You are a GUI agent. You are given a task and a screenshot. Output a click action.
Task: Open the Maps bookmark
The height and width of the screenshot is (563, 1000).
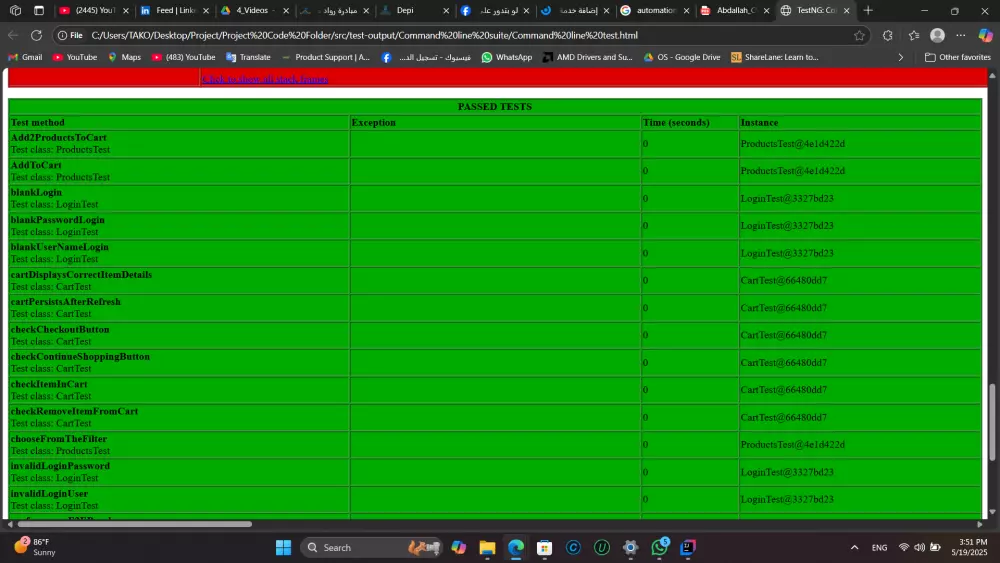tap(124, 57)
